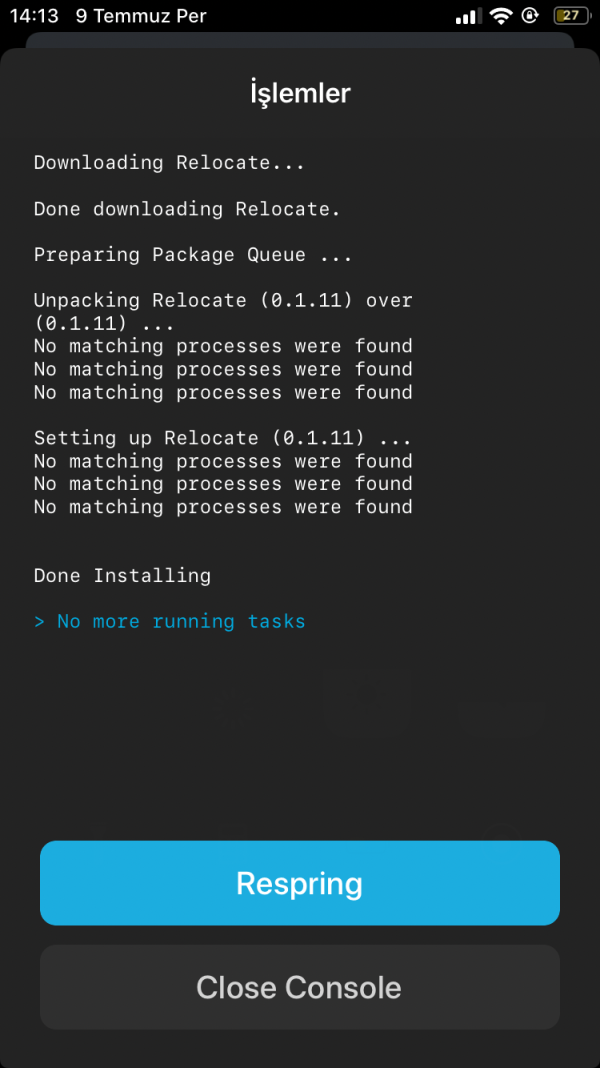Viewport: 600px width, 1068px height.
Task: Tap the "İşlemler" console title
Action: click(x=300, y=94)
